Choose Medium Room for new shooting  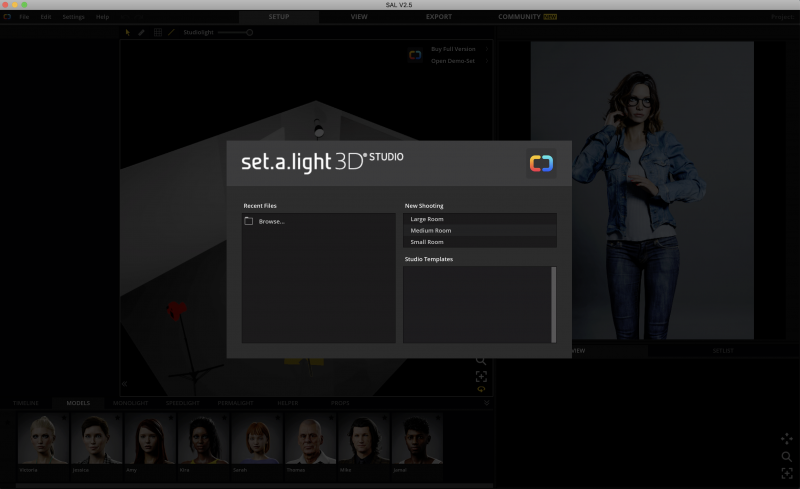[480, 231]
